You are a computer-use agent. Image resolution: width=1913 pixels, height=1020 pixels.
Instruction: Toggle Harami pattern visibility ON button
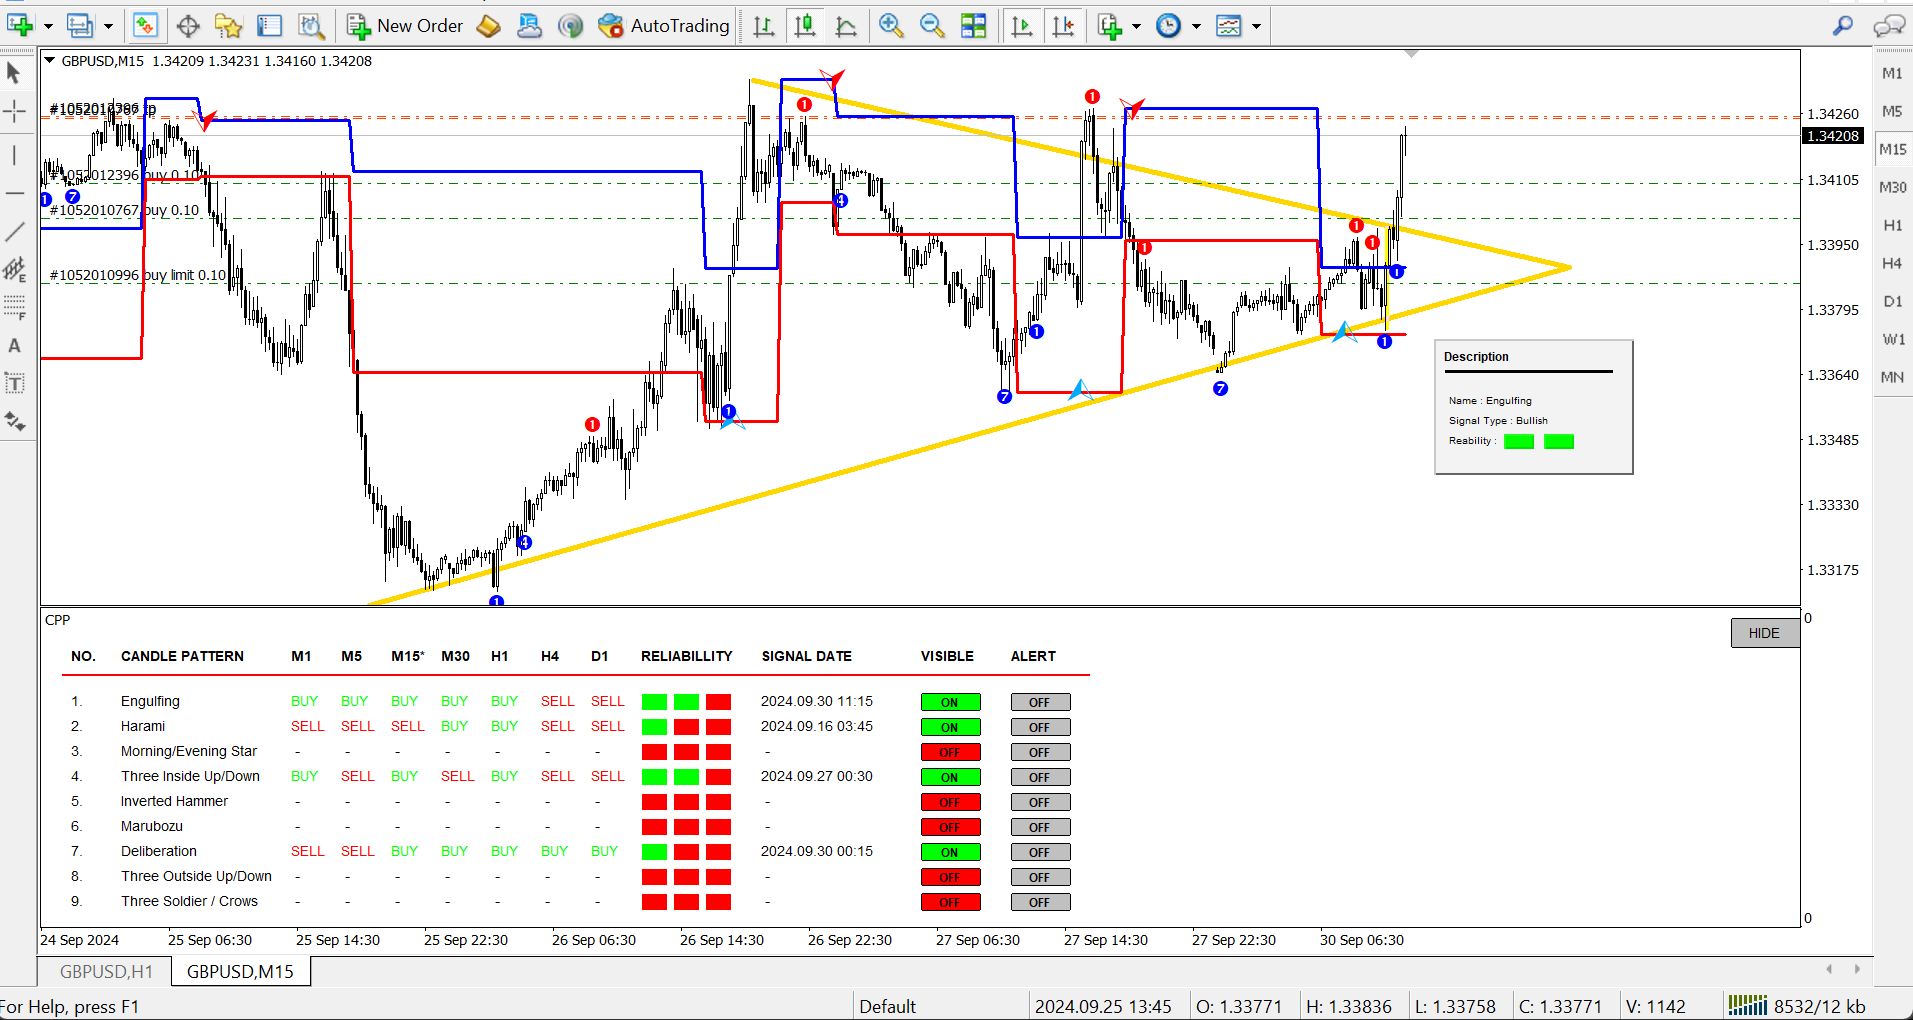click(950, 727)
